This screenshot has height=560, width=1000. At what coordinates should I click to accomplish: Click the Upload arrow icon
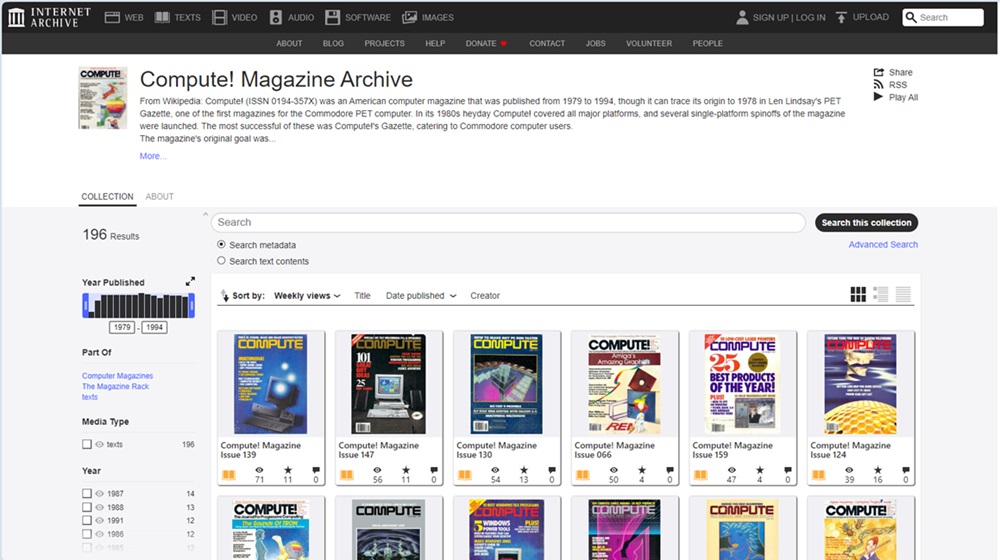[x=841, y=17]
